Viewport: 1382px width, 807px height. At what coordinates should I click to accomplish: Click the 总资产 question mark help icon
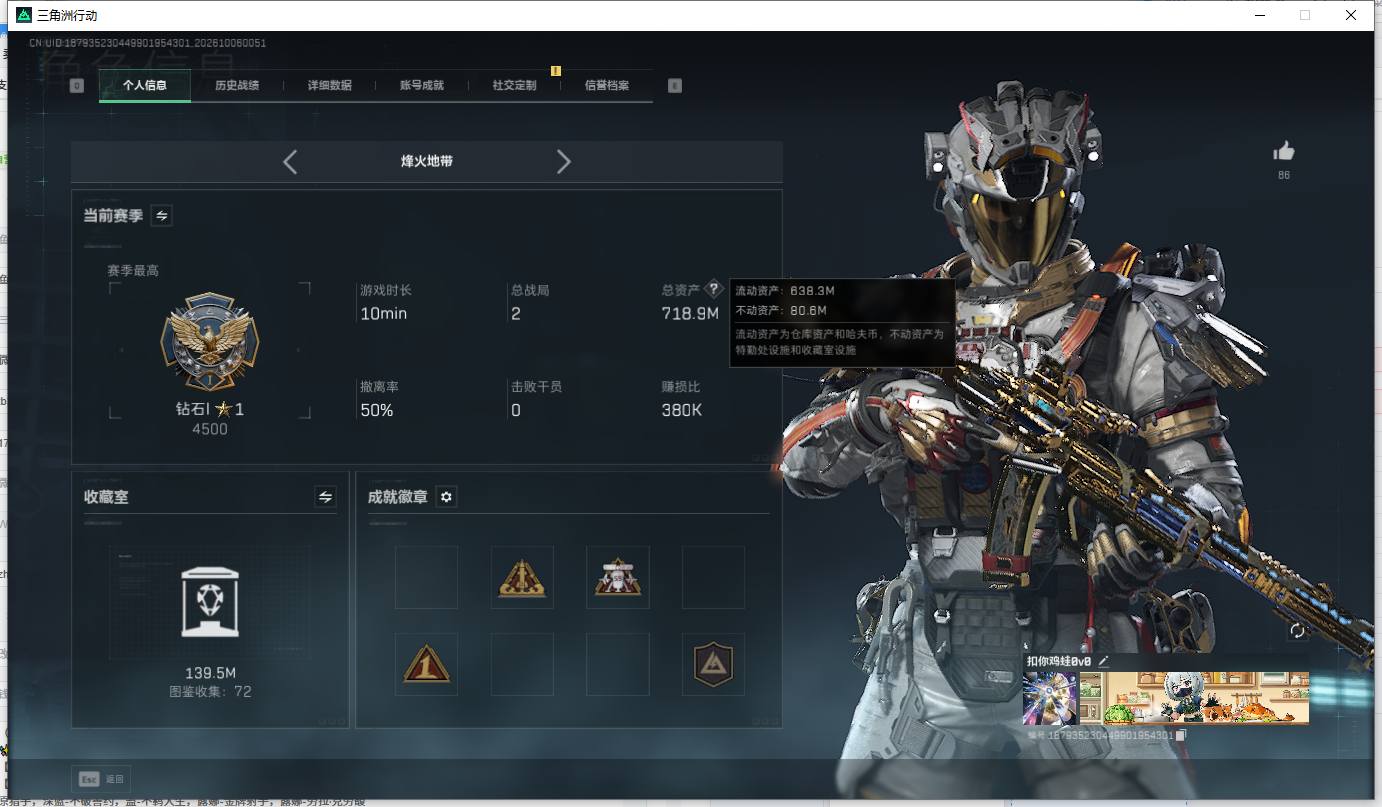point(713,289)
